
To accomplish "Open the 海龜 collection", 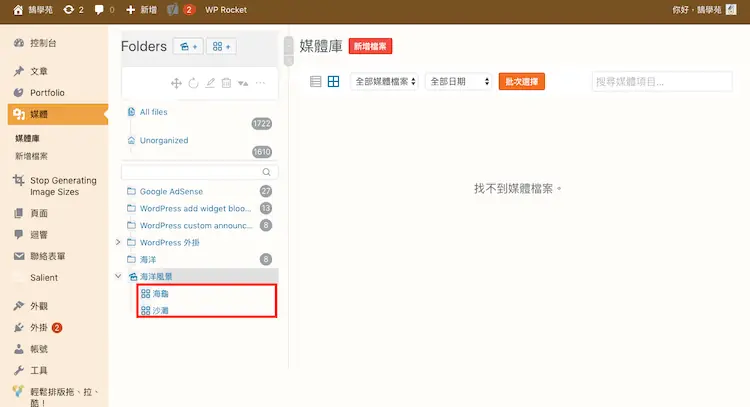I will [x=160, y=294].
